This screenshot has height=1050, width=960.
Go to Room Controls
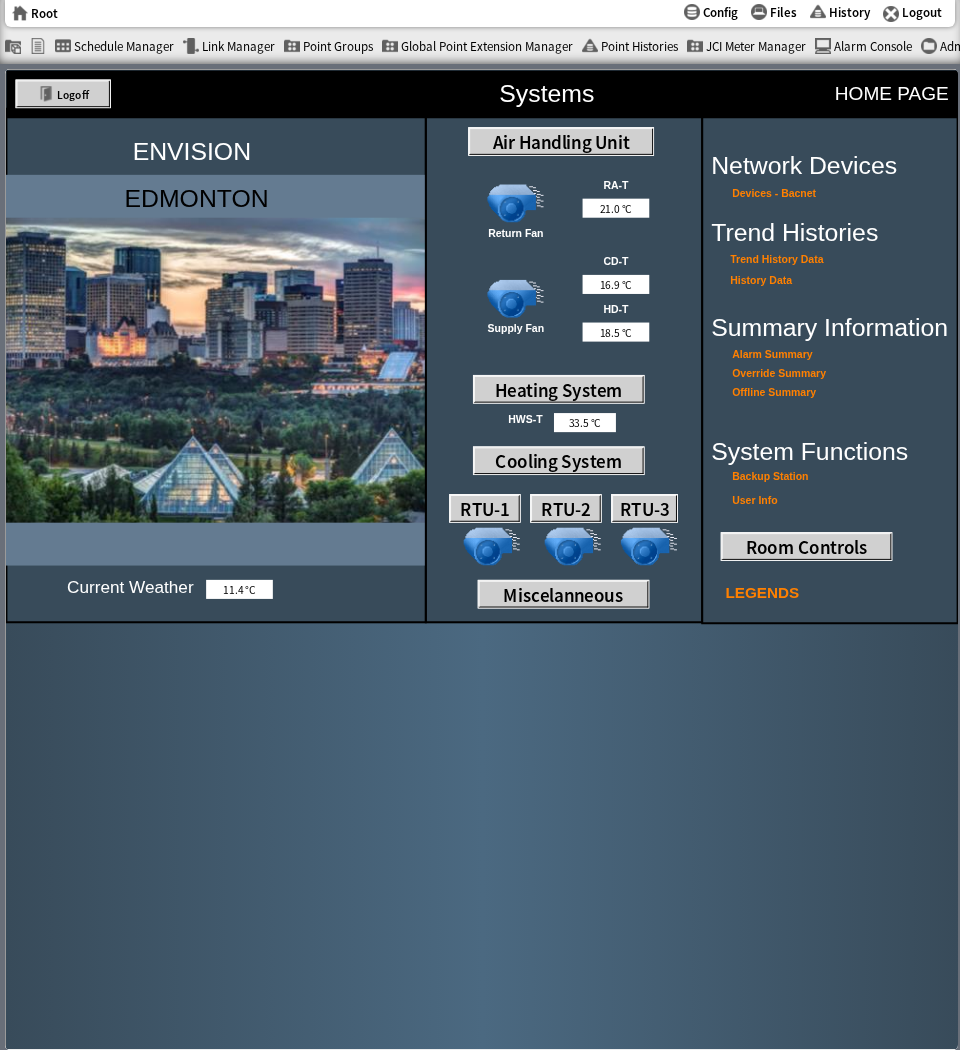click(806, 547)
